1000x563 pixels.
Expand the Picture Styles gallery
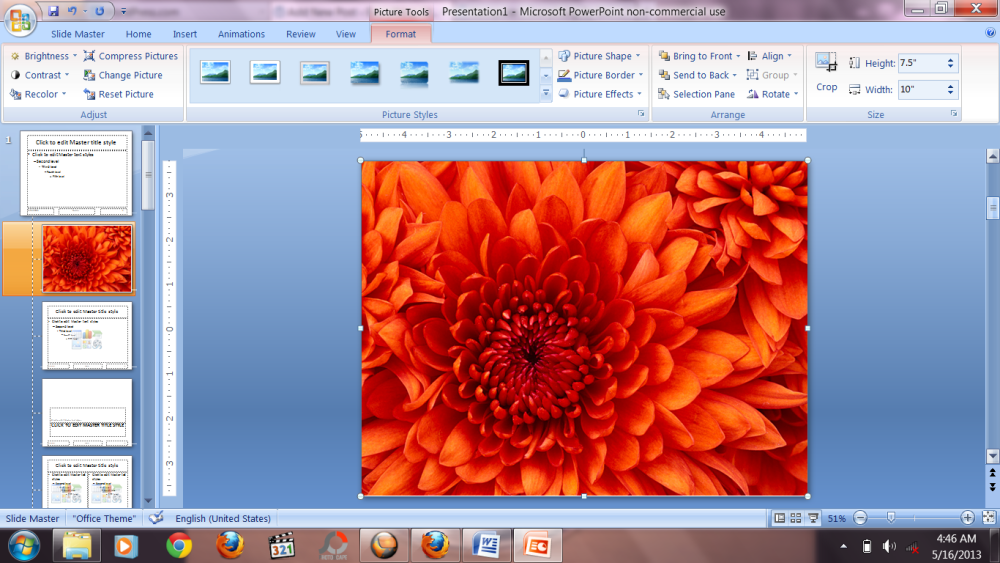546,93
